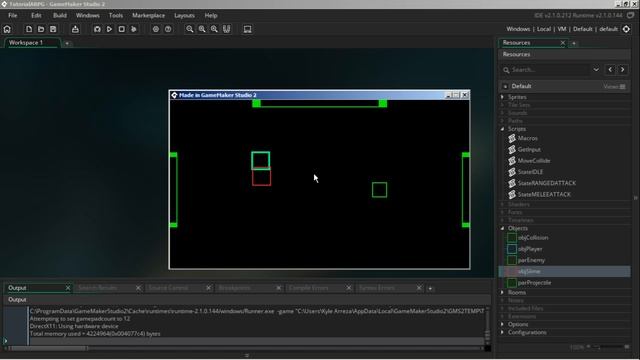Click the Output horizontal scrollbar

[49, 348]
